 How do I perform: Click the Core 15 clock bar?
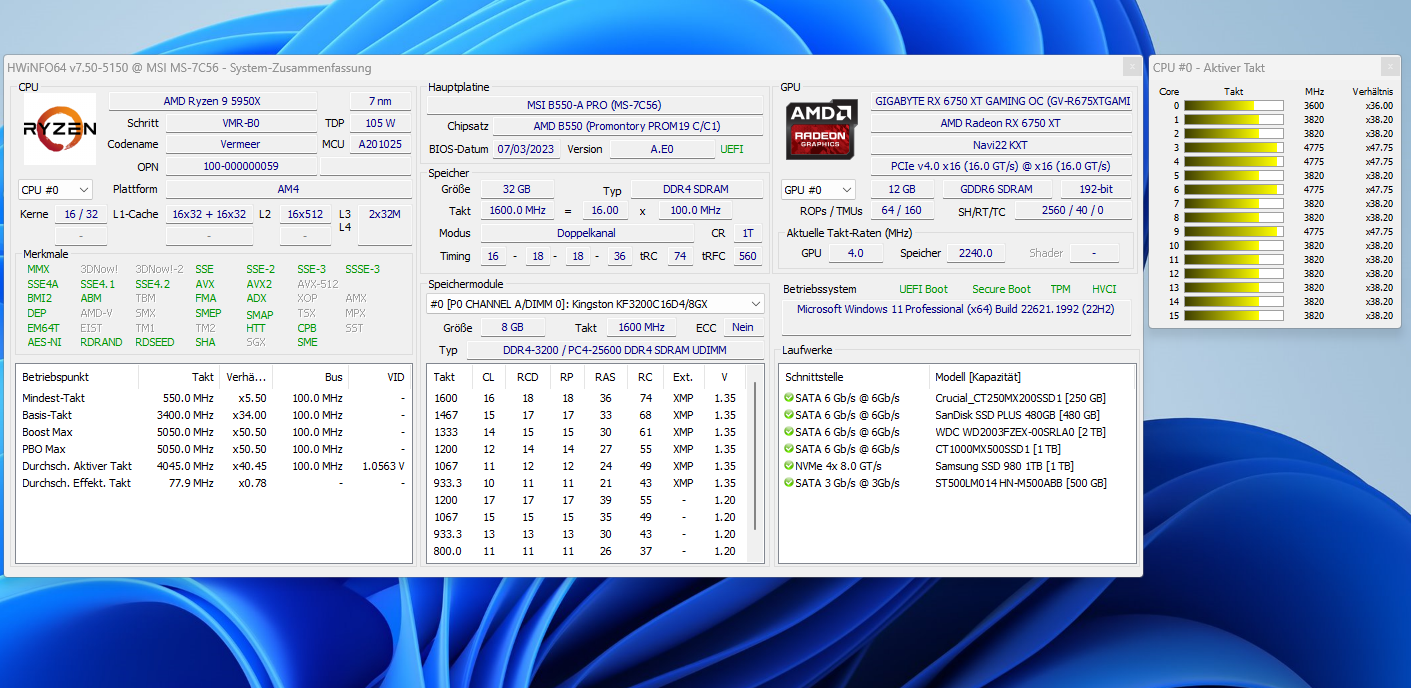coord(1235,315)
